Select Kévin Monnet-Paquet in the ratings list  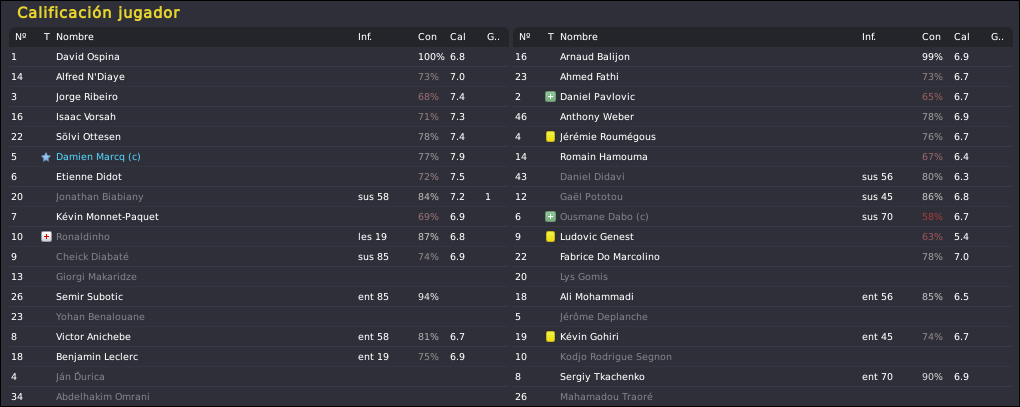pos(259,217)
